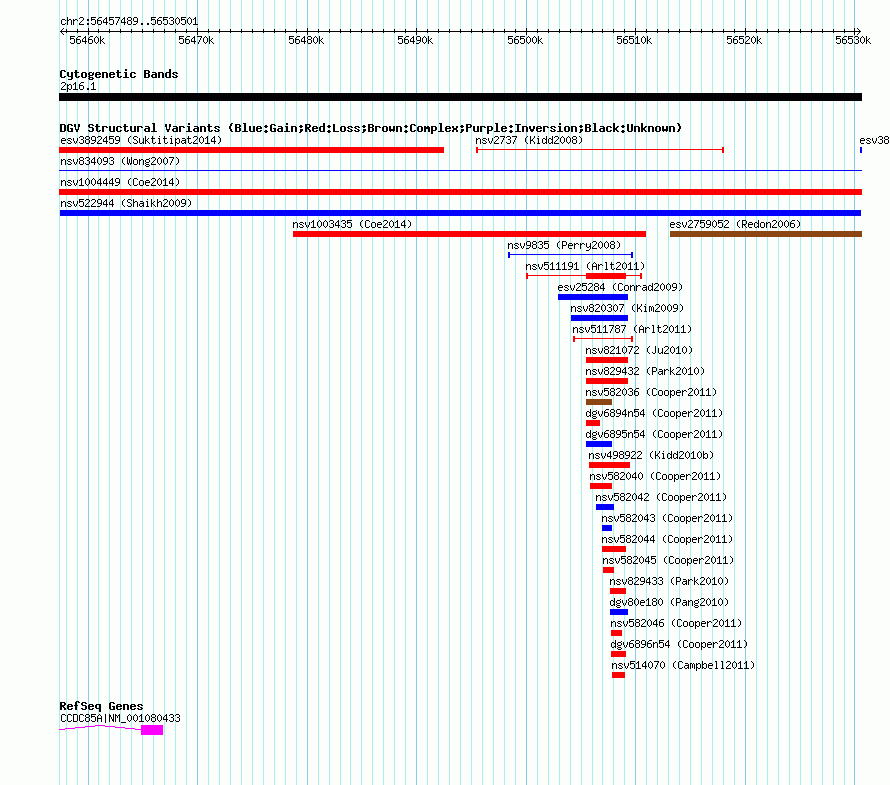The height and width of the screenshot is (785, 890).
Task: Select the nsv582043 (Cooper2011) label
Action: (667, 518)
